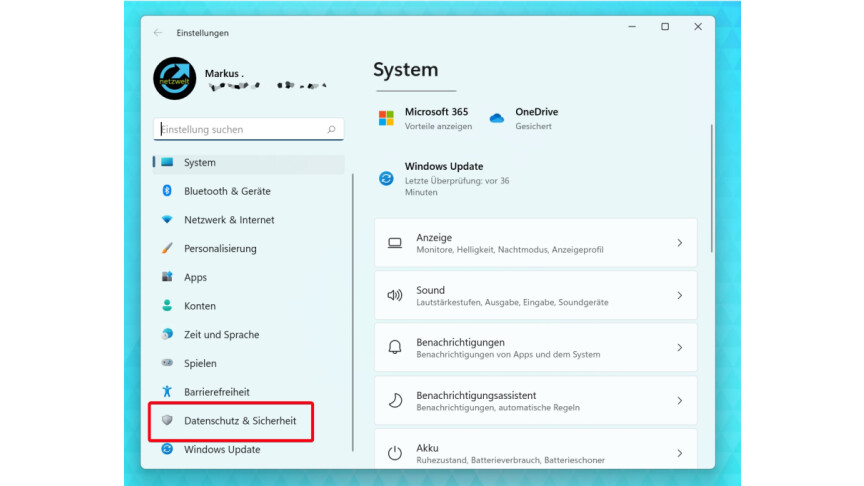Click the Bluetooth icon in sidebar
Image resolution: width=864 pixels, height=486 pixels.
click(x=167, y=191)
